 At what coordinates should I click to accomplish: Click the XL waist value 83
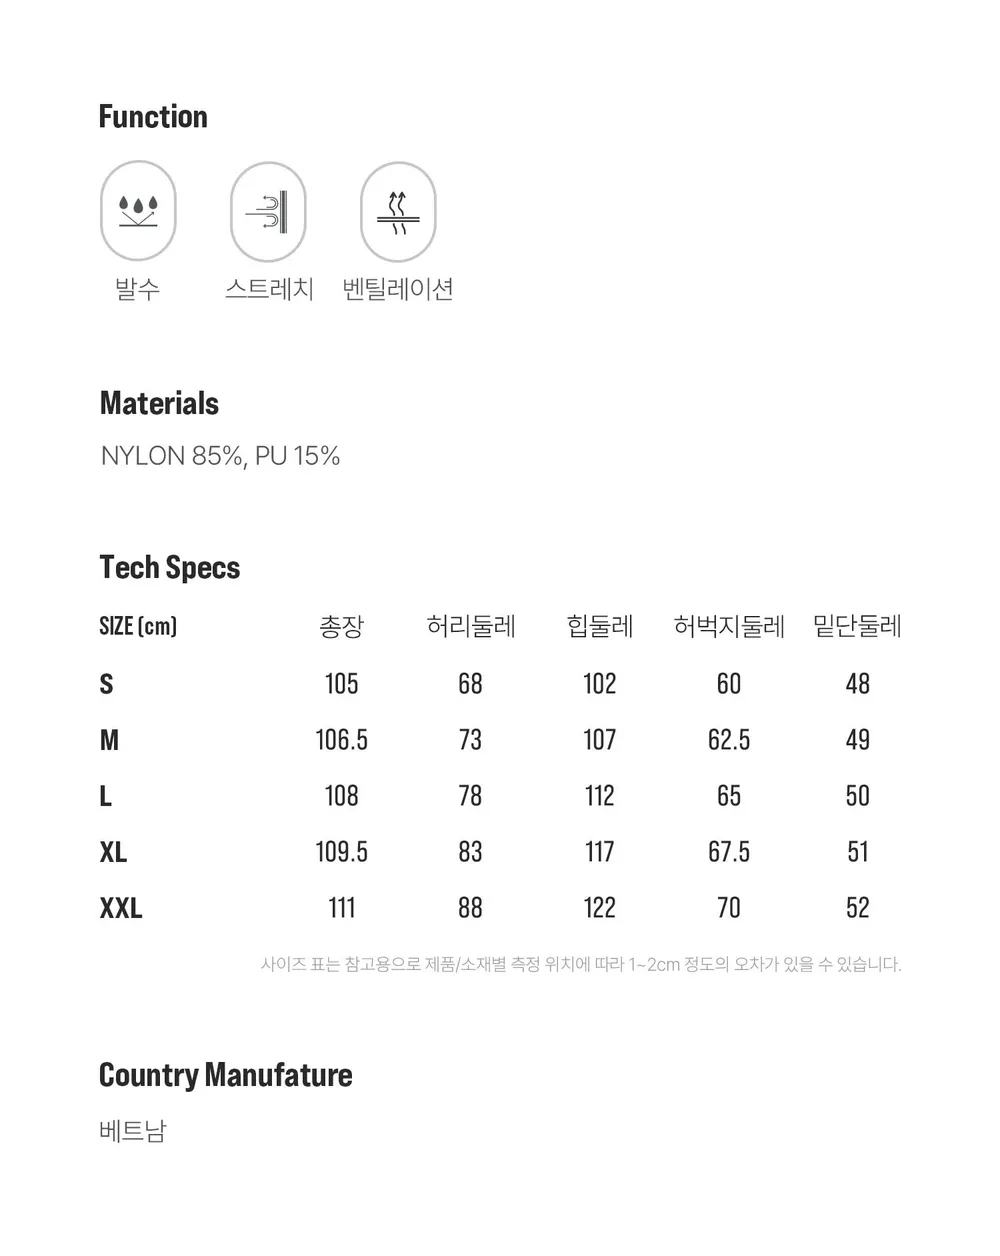(x=470, y=852)
